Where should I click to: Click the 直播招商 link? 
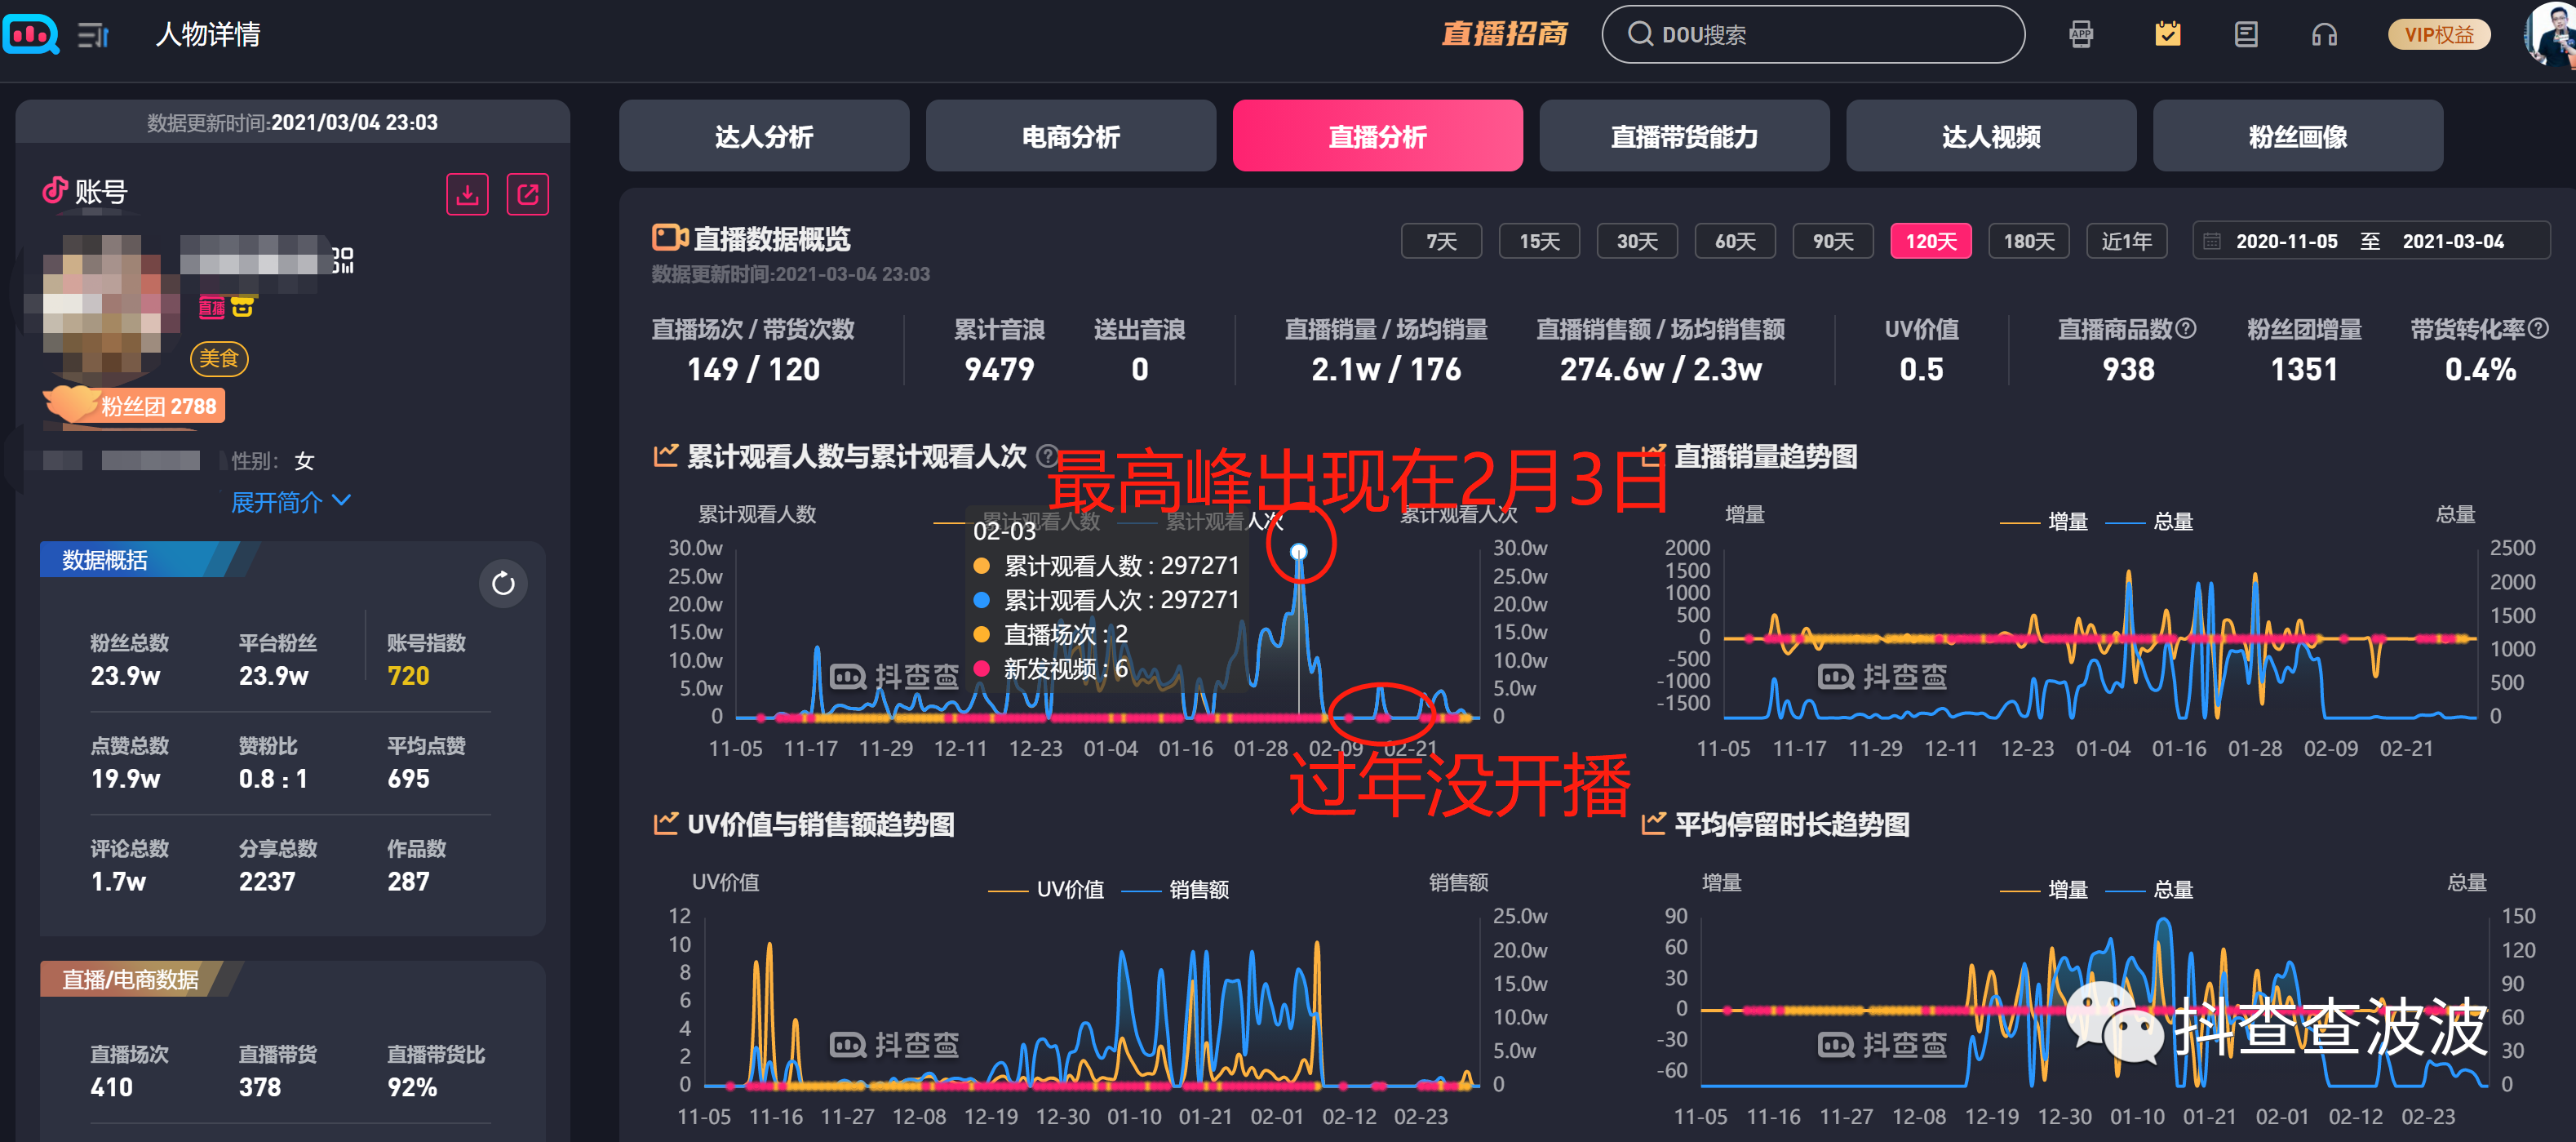1504,35
